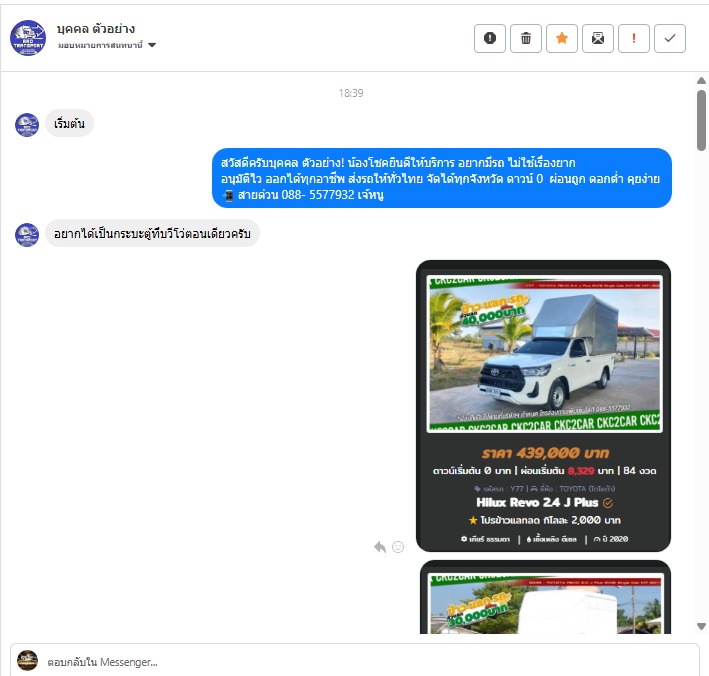
Task: Select the blue greeting message bubble
Action: (x=442, y=178)
